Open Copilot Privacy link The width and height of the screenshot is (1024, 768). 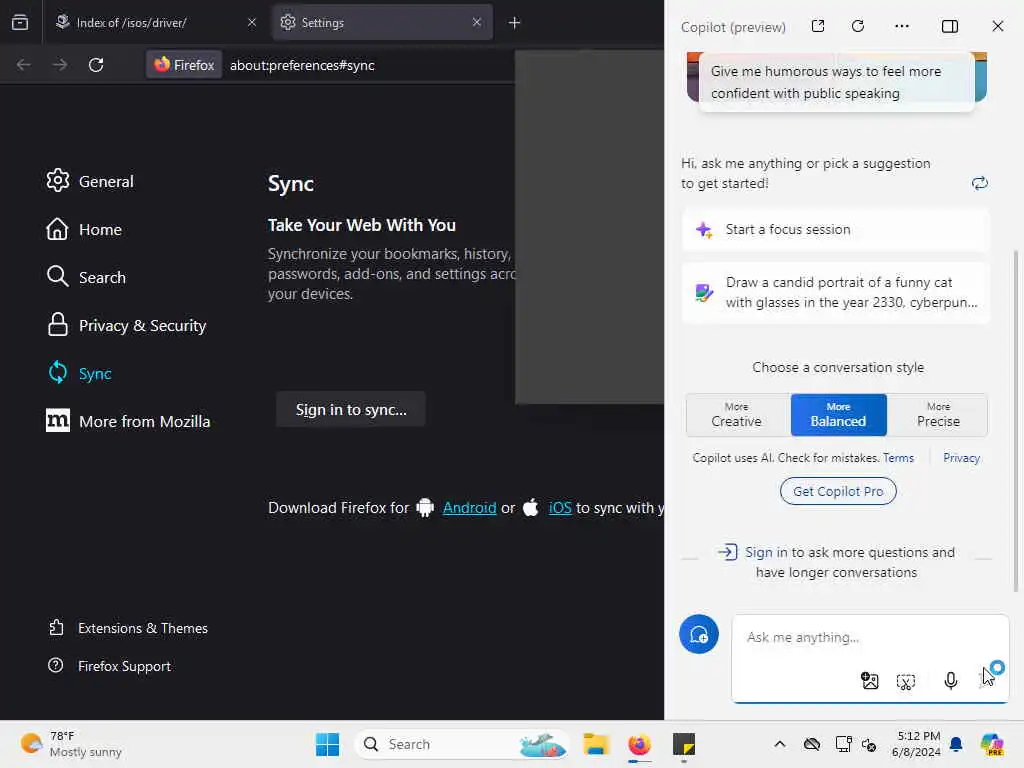tap(961, 458)
